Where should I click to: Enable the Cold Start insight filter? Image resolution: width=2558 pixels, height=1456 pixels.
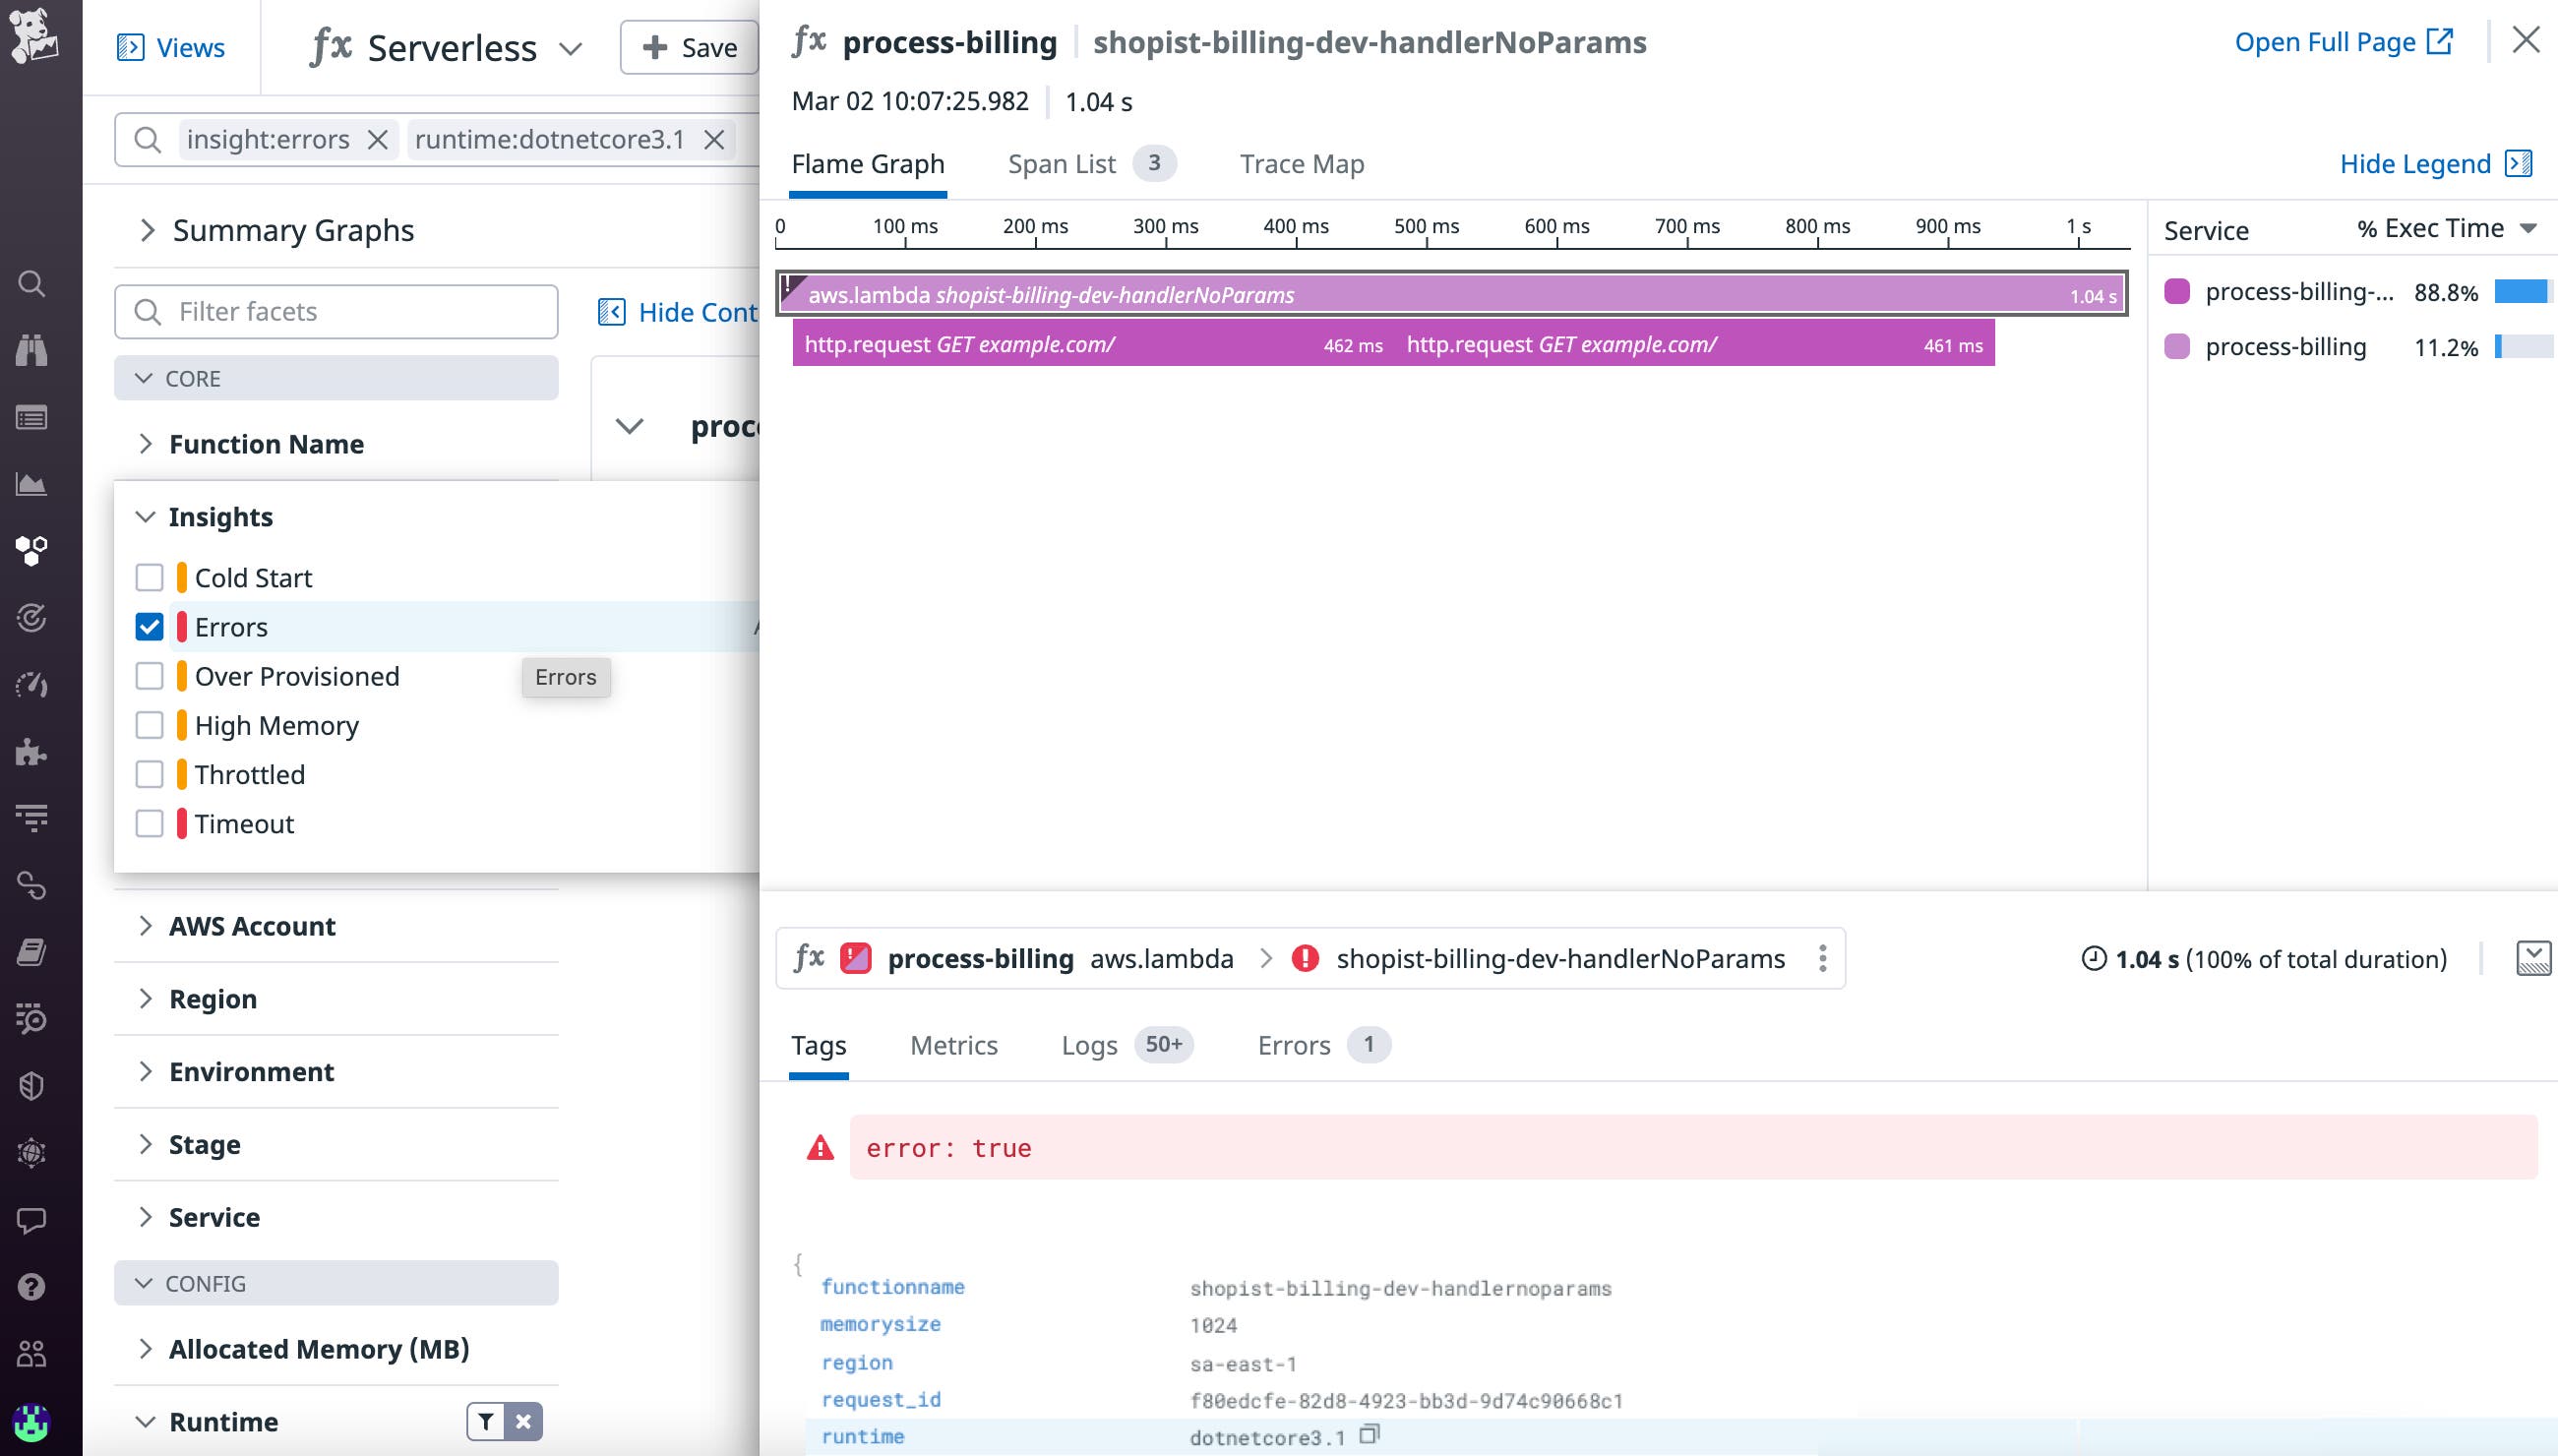tap(149, 577)
